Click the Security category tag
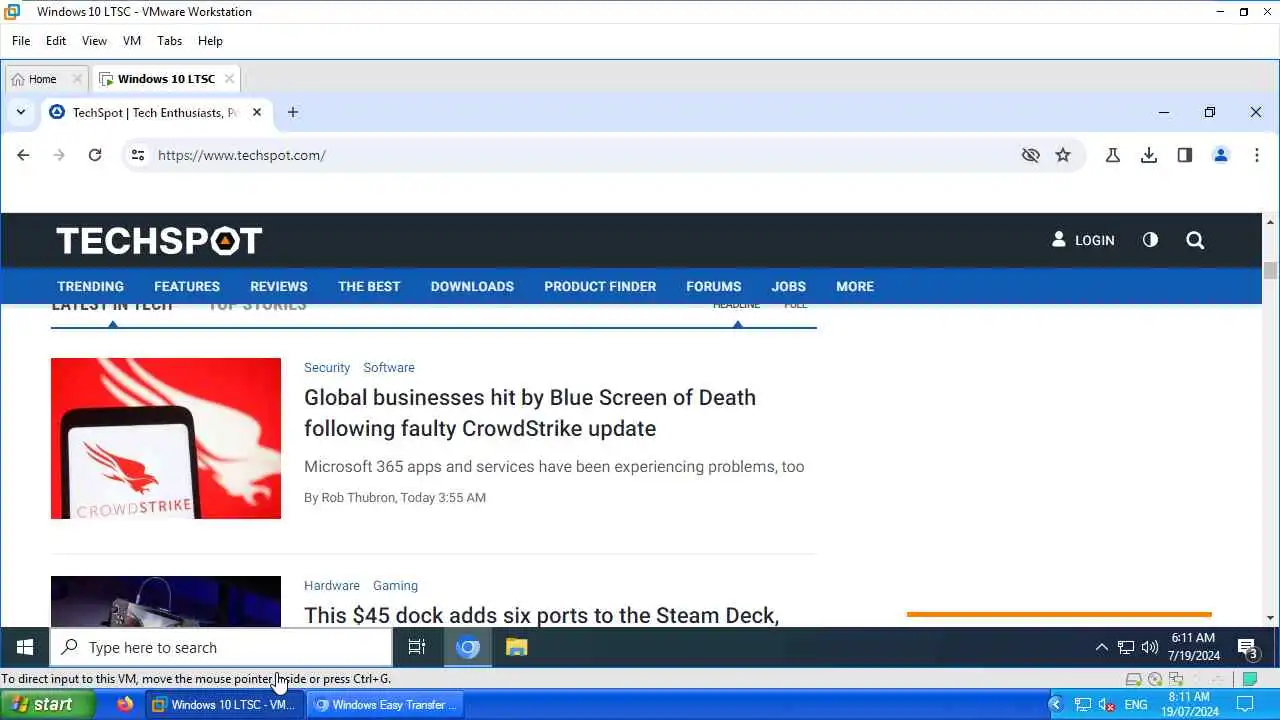The height and width of the screenshot is (720, 1280). 327,368
